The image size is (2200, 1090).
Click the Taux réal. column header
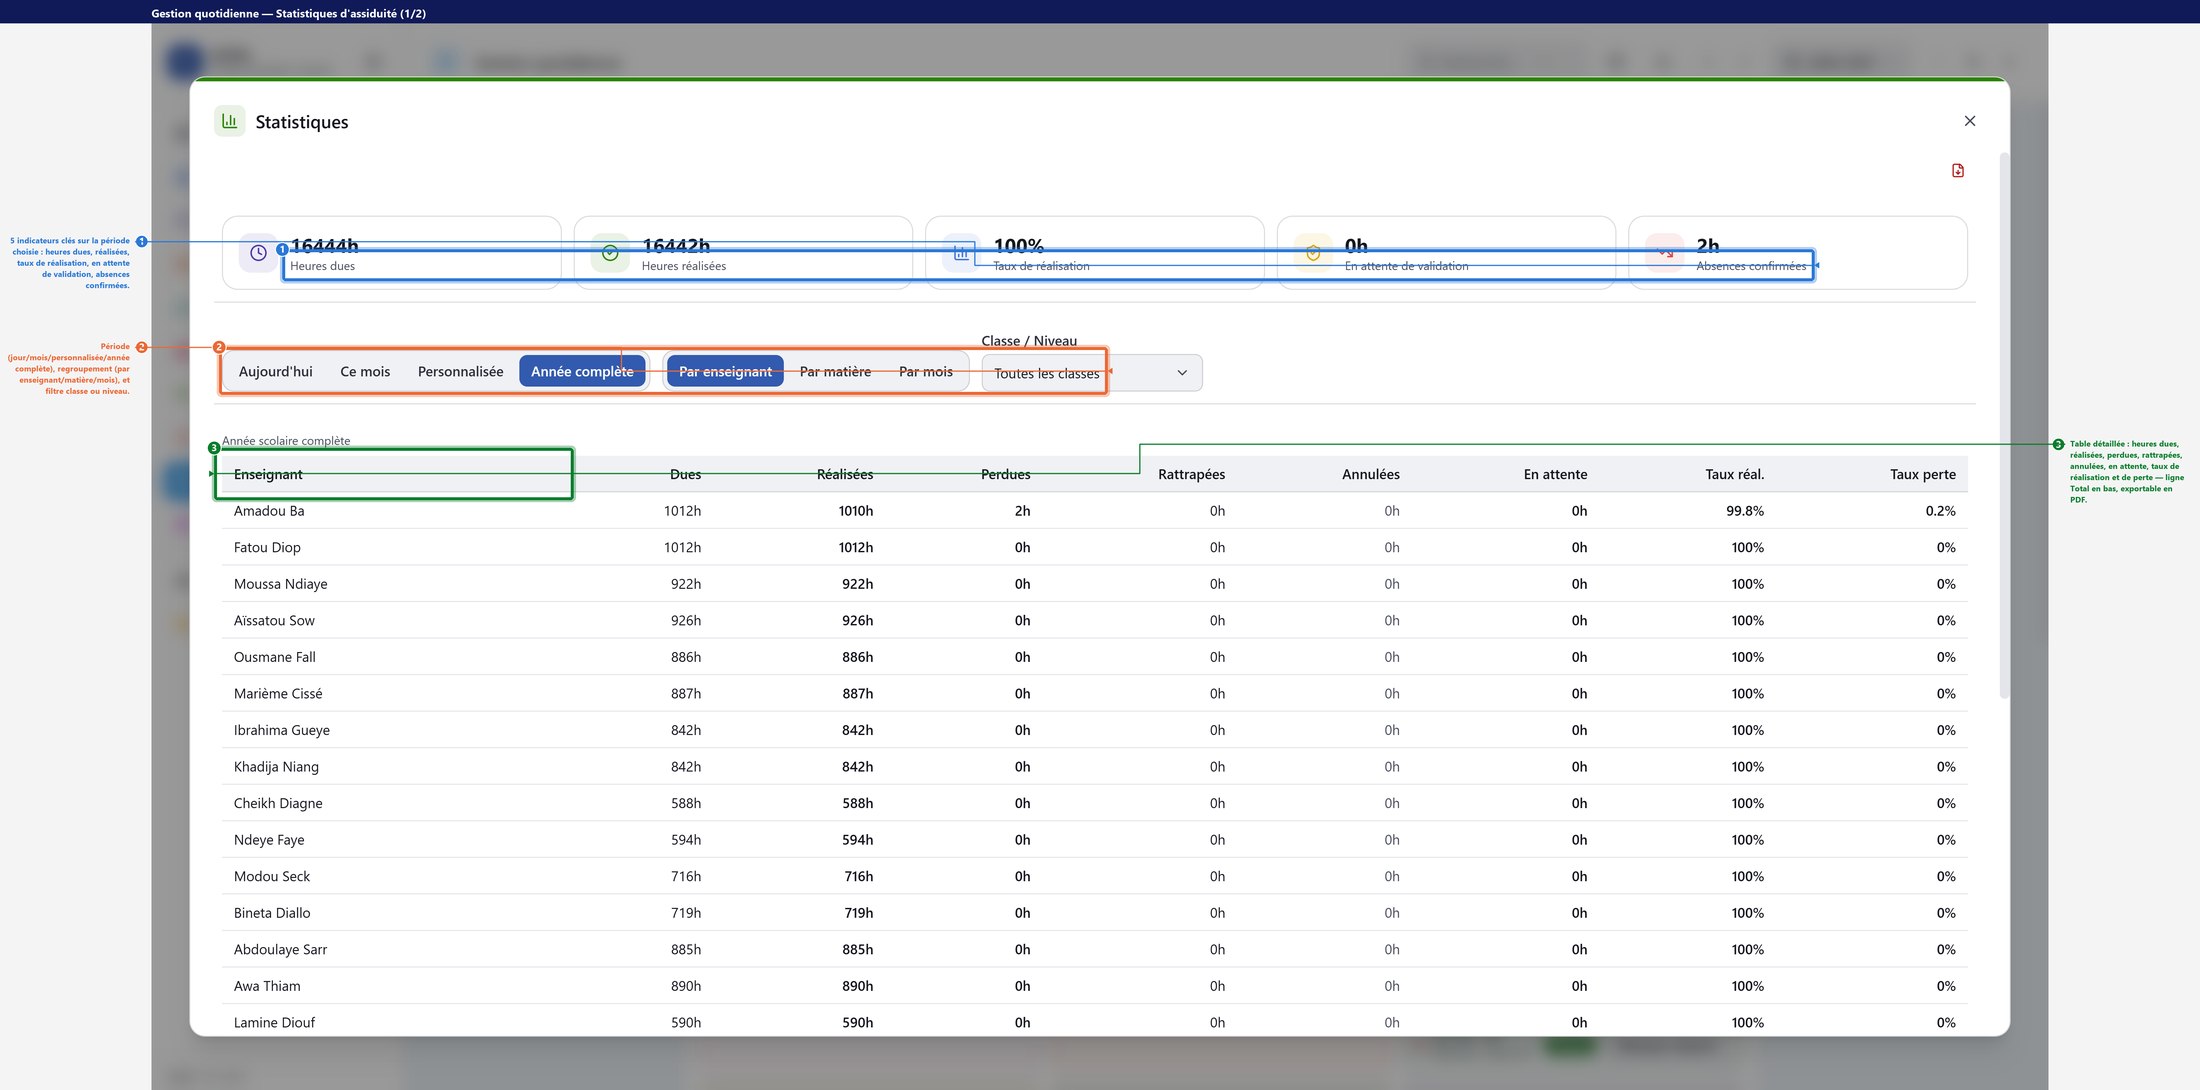pyautogui.click(x=1735, y=474)
